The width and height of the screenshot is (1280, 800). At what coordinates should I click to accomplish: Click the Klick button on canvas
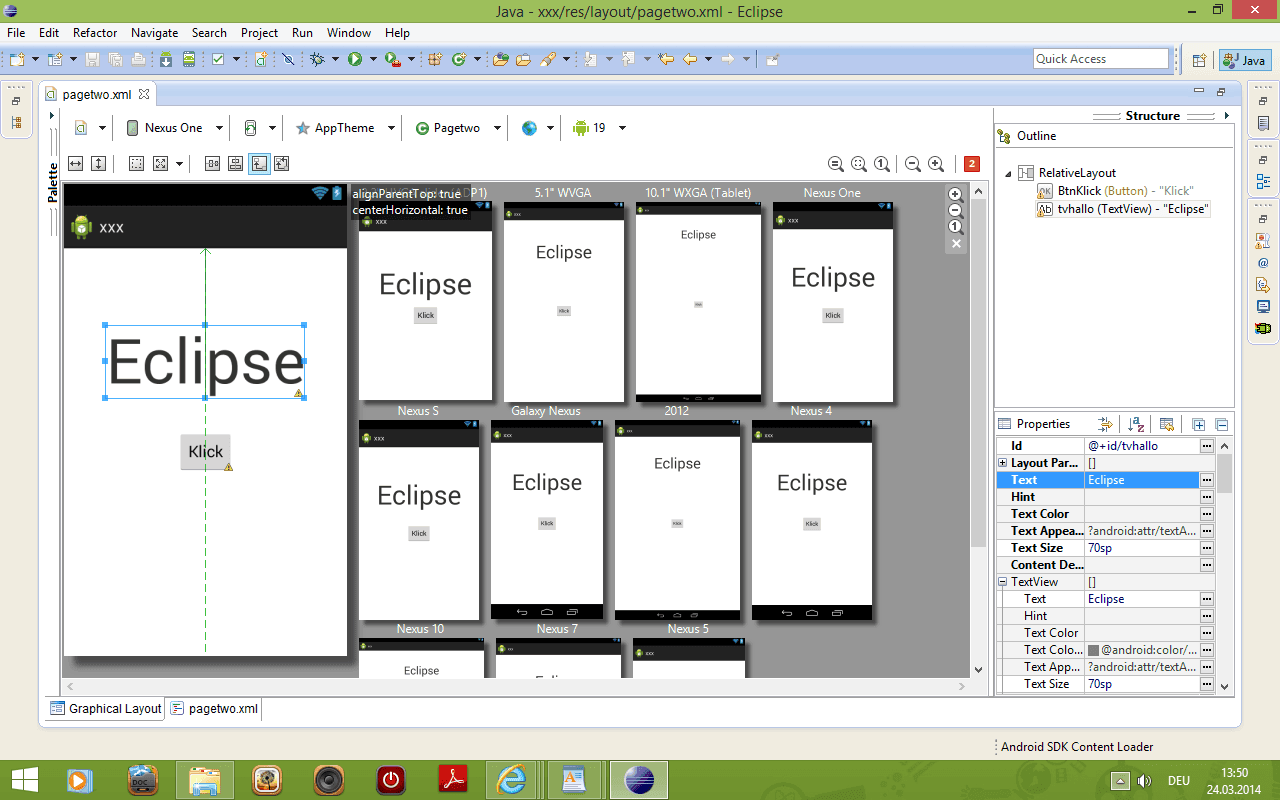tap(205, 452)
